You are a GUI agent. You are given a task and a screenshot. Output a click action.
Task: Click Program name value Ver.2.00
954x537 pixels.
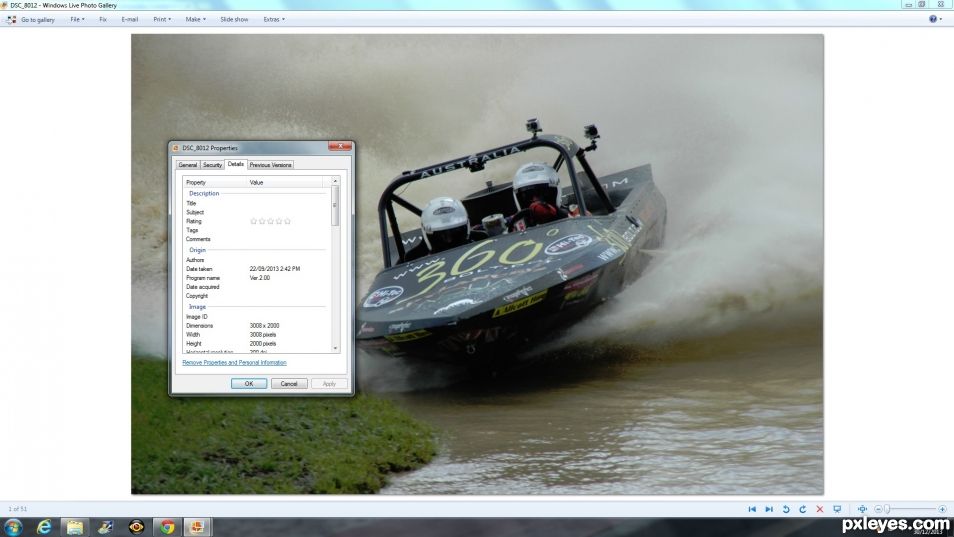pos(260,278)
